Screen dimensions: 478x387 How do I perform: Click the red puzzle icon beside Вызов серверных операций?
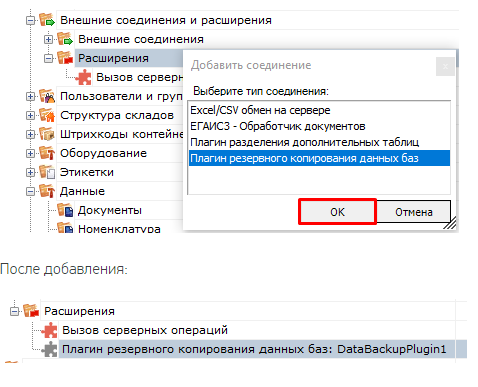click(x=50, y=330)
